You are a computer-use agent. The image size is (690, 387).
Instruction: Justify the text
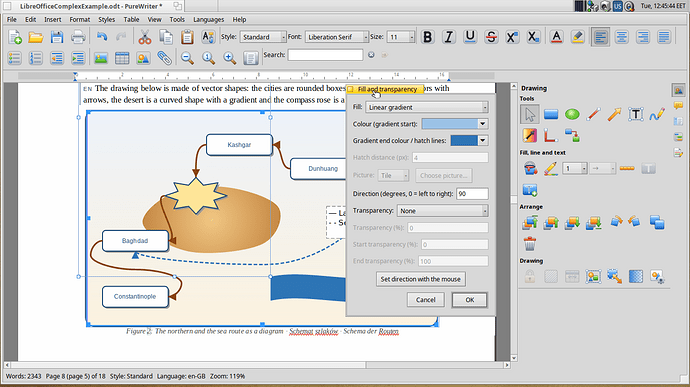tap(664, 37)
